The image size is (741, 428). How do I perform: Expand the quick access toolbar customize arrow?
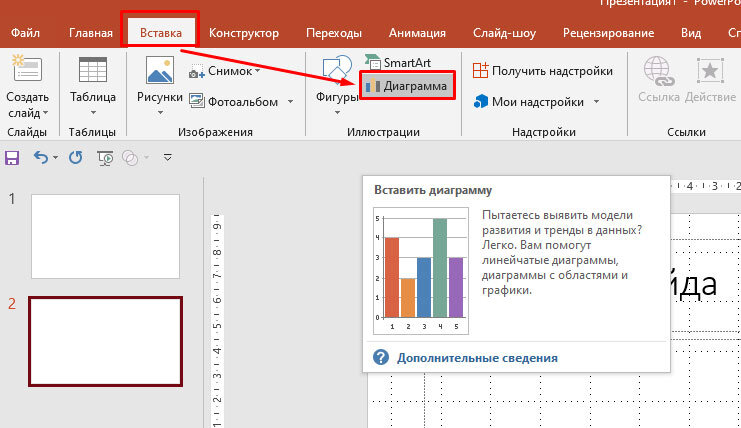pyautogui.click(x=167, y=157)
